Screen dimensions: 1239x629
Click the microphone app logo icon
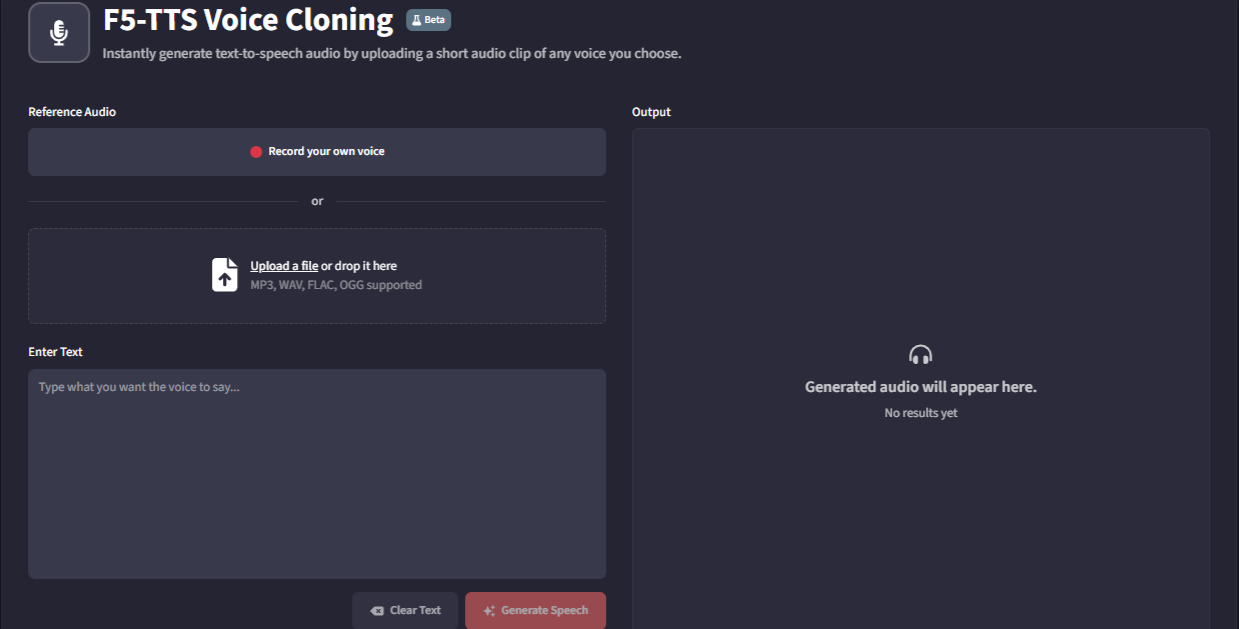59,32
